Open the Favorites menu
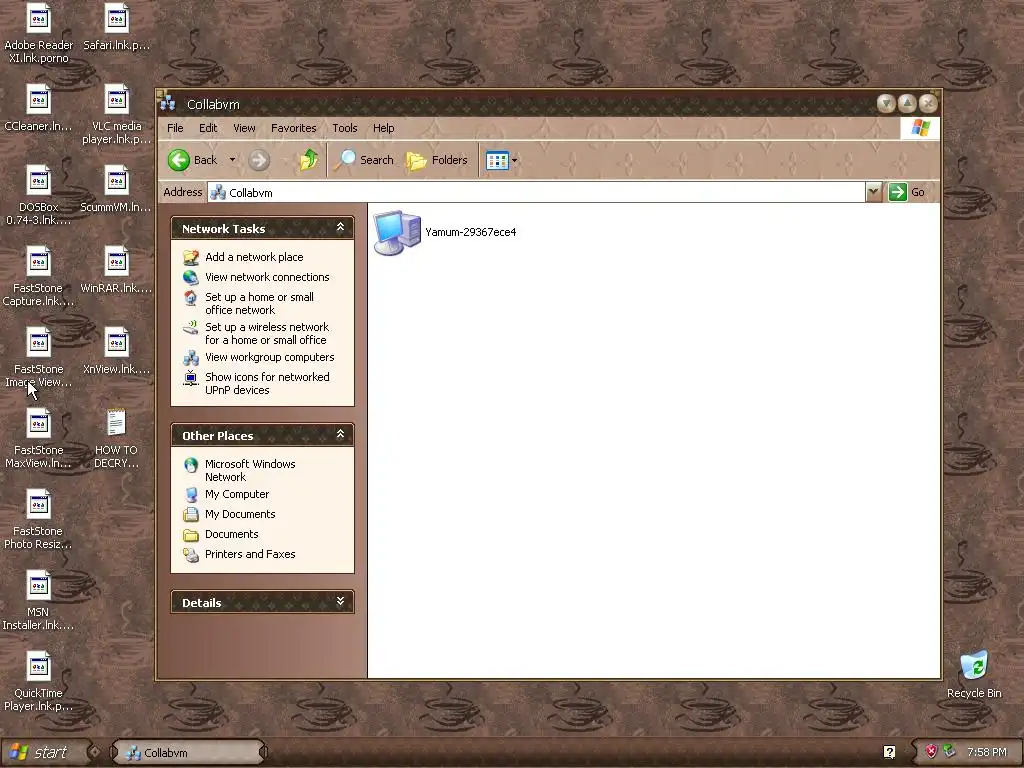This screenshot has width=1024, height=768. coord(293,128)
